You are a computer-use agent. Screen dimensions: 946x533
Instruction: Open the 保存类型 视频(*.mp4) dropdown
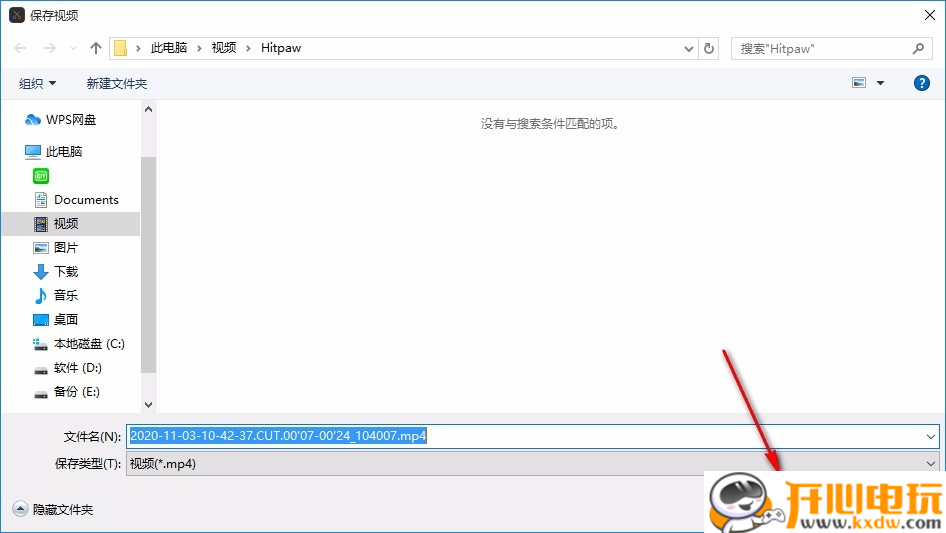(x=532, y=464)
